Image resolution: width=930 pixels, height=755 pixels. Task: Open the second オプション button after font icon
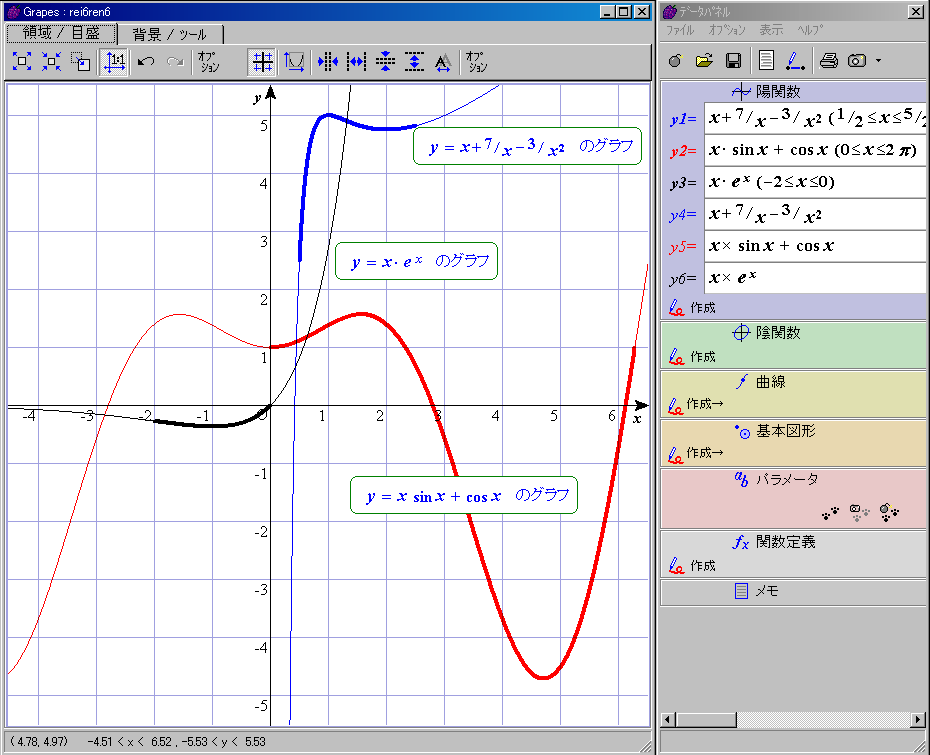point(477,62)
